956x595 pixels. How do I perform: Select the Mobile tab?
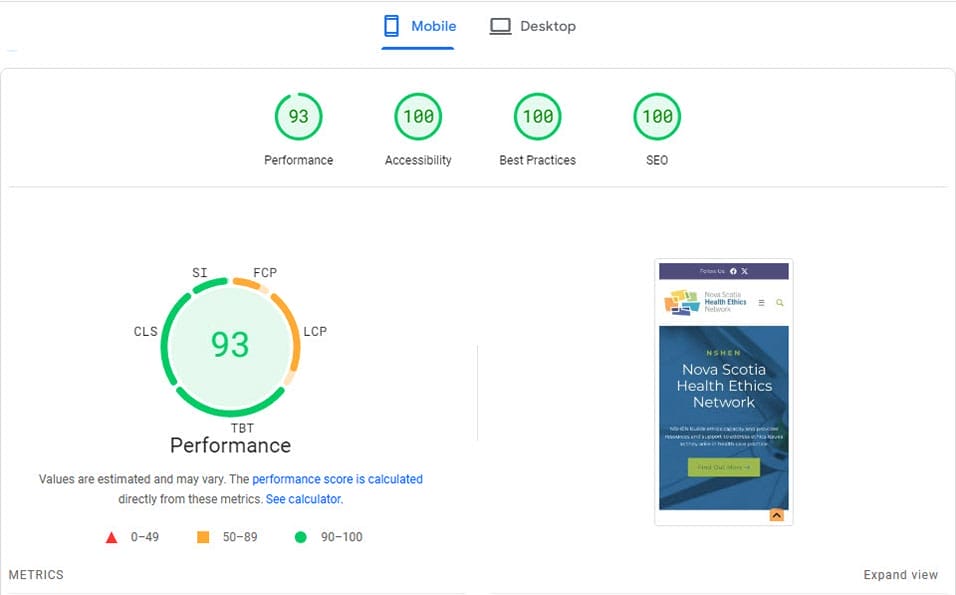click(x=418, y=25)
